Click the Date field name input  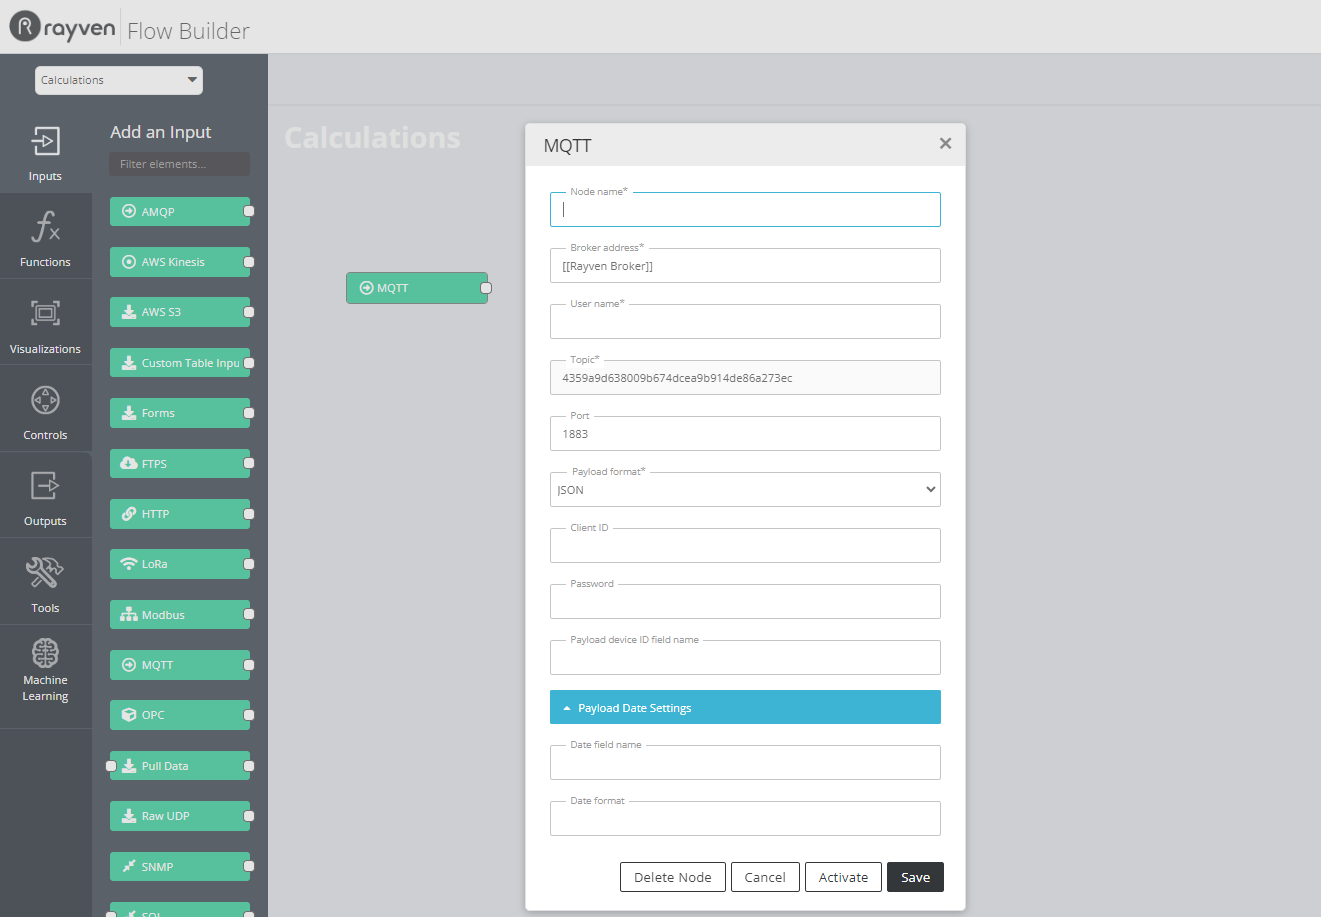click(x=745, y=763)
